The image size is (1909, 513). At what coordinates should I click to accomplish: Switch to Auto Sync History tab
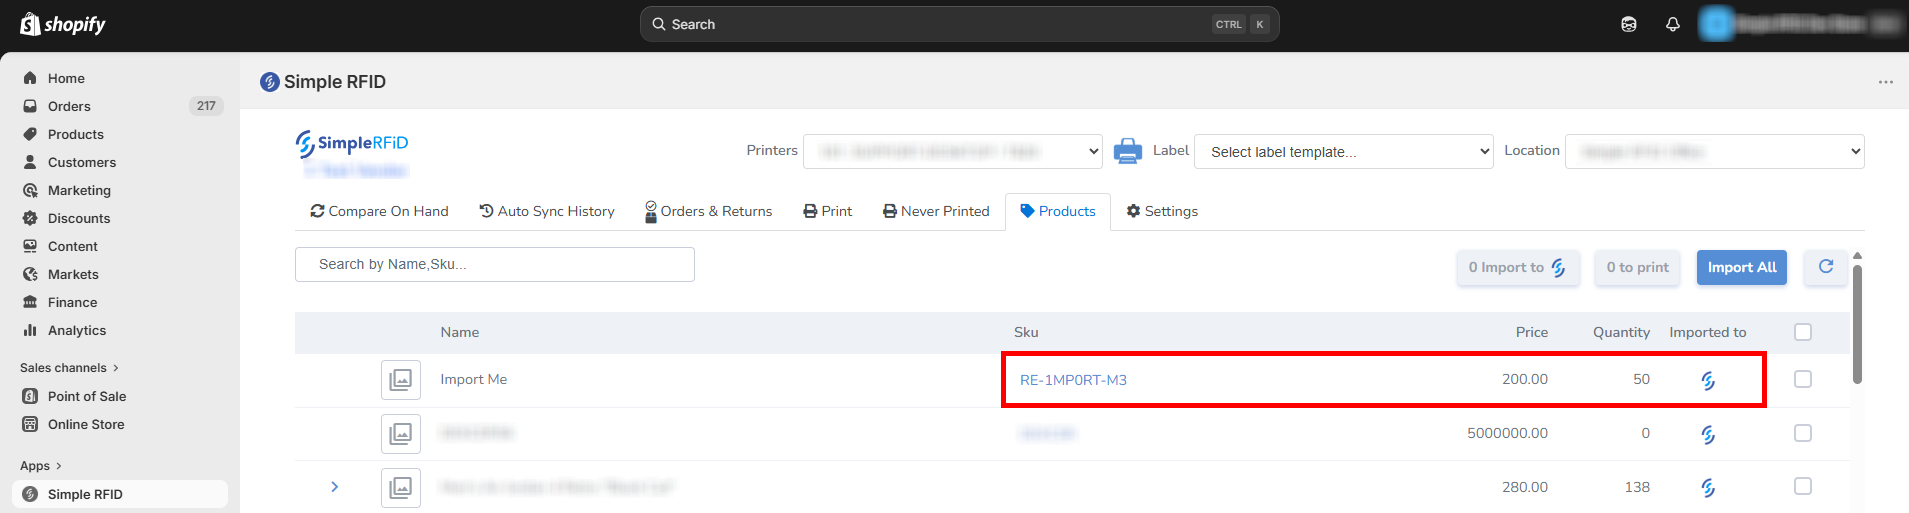click(x=547, y=211)
